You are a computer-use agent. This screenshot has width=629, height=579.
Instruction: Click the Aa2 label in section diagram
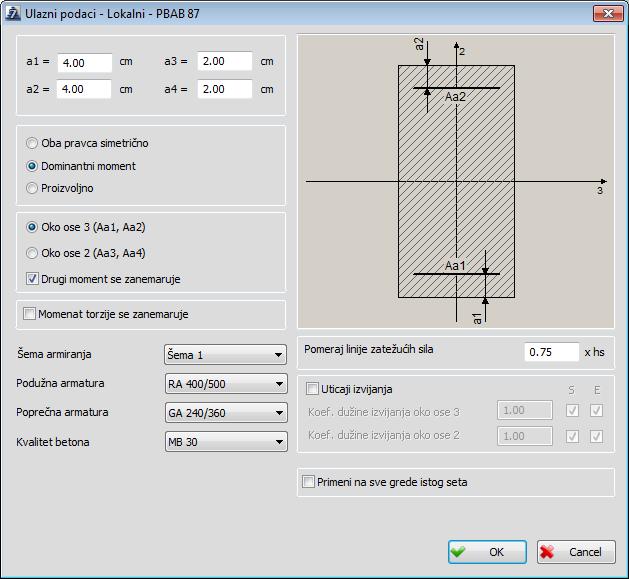point(455,97)
